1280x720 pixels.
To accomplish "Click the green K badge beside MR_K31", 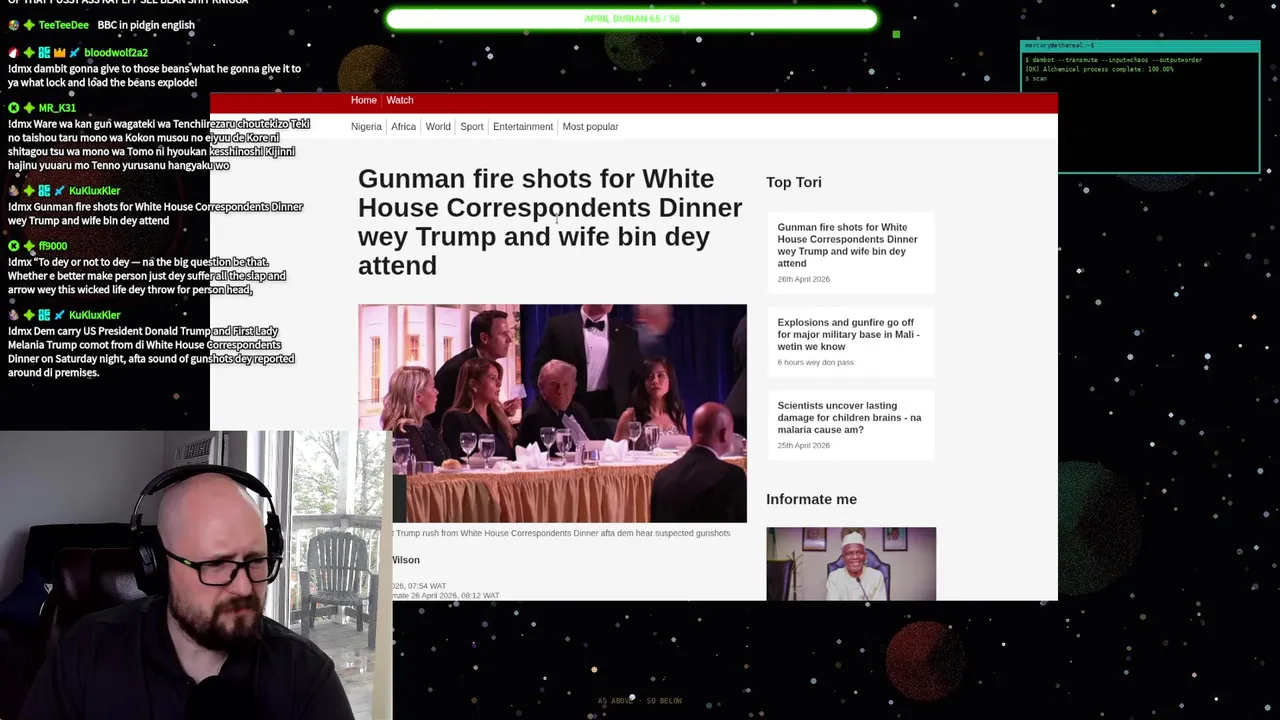I will 13,108.
